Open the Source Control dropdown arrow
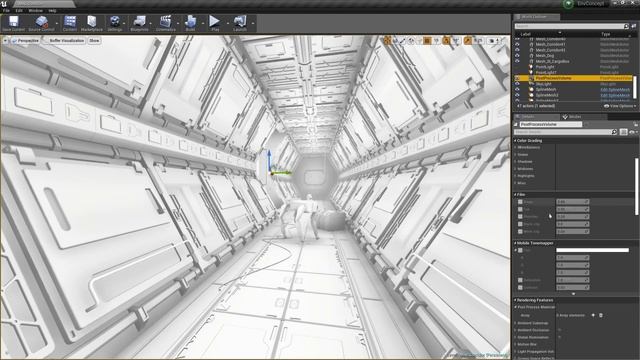 coord(57,23)
